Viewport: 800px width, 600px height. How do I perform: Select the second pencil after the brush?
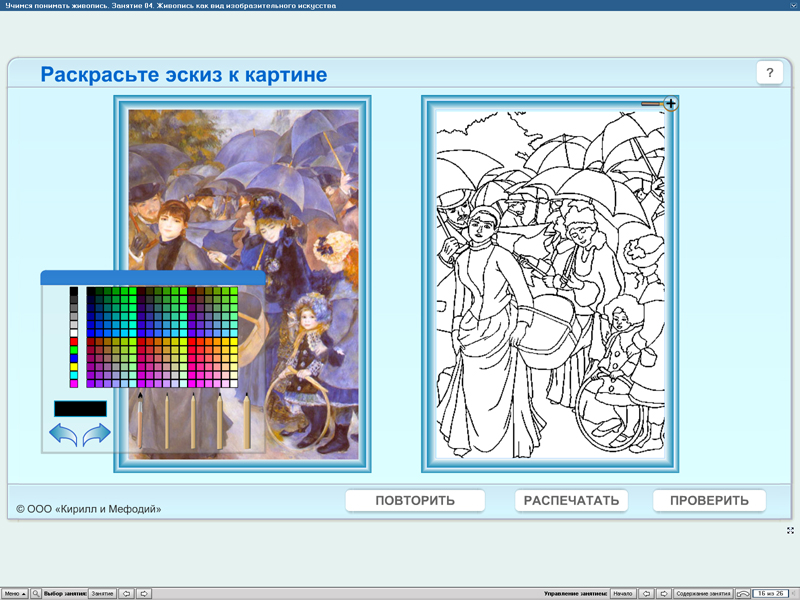tap(193, 421)
